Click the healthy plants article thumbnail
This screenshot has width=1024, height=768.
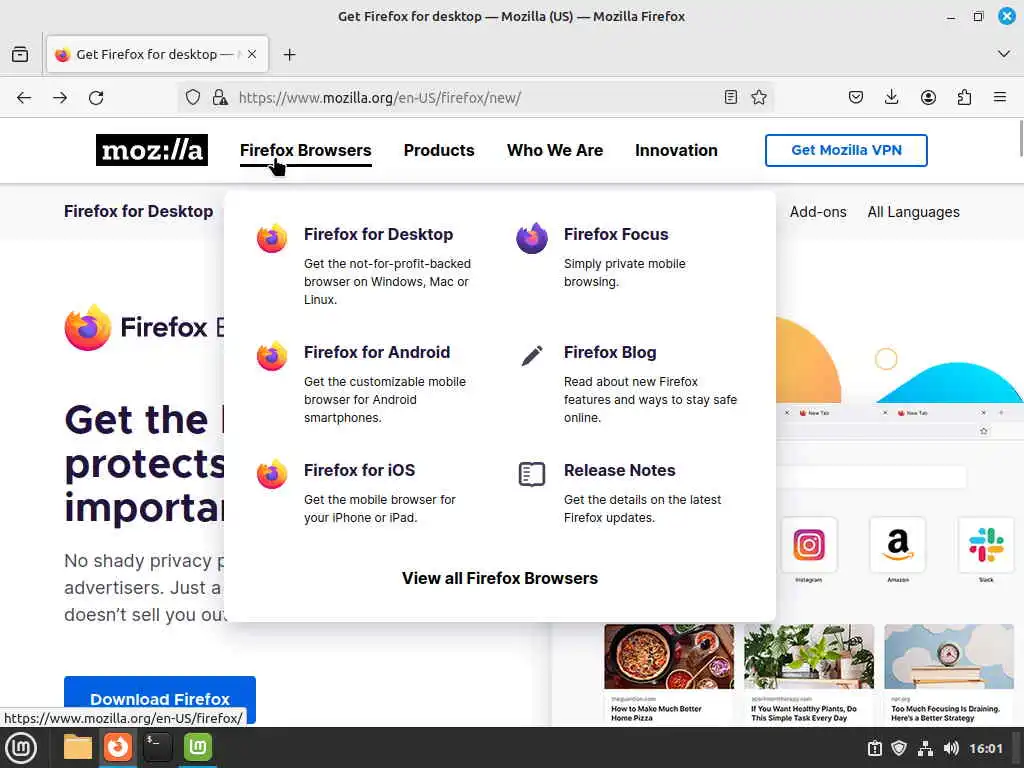coord(808,656)
